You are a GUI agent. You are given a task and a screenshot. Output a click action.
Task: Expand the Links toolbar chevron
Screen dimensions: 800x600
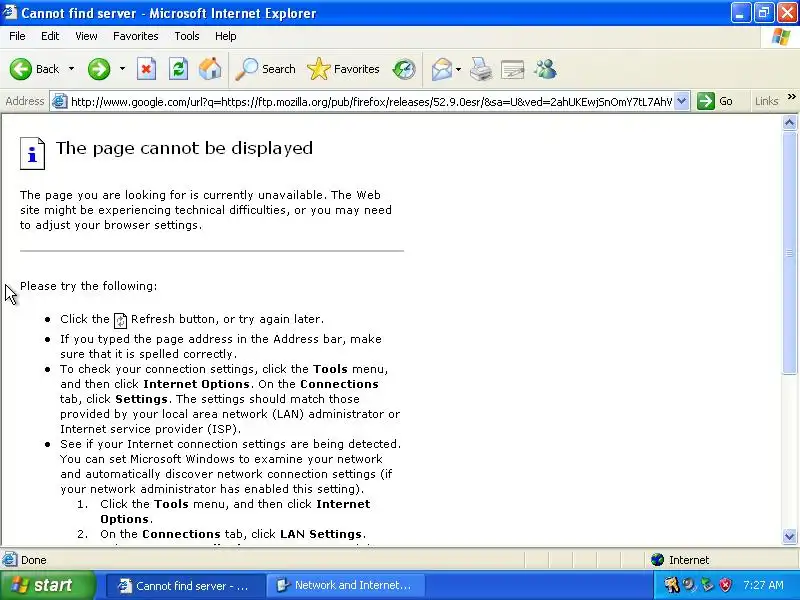coord(791,97)
